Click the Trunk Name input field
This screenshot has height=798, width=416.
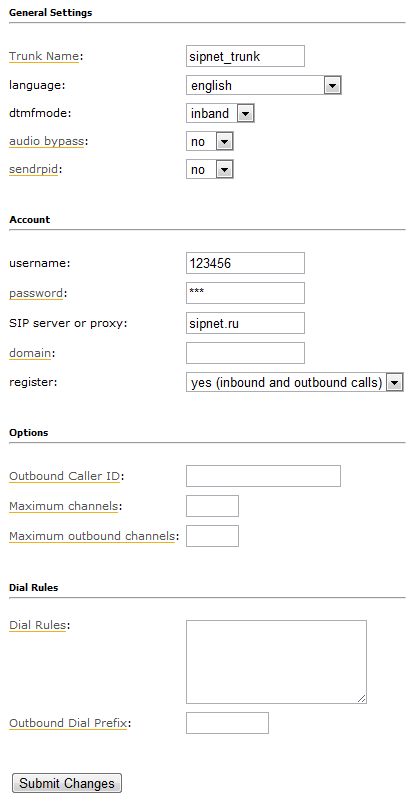click(245, 56)
